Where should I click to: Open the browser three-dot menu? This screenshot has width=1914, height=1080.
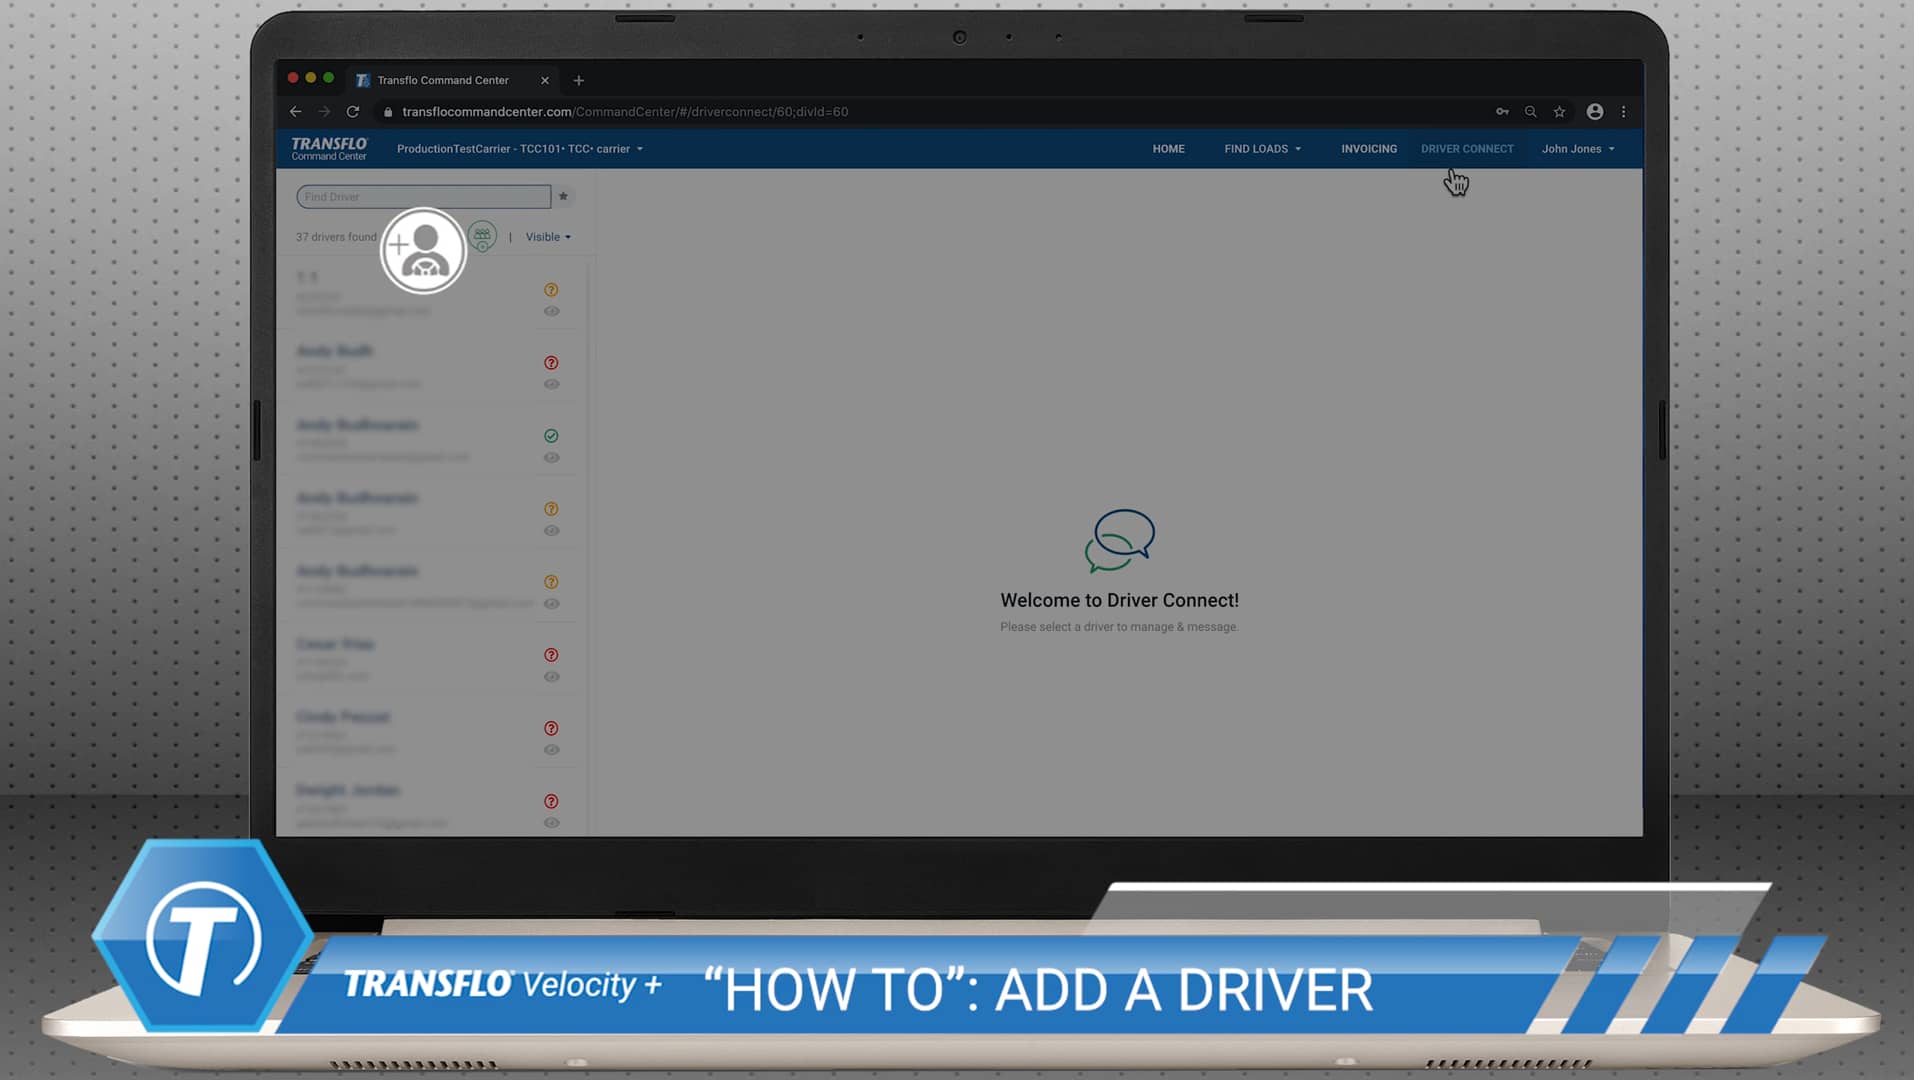point(1623,111)
